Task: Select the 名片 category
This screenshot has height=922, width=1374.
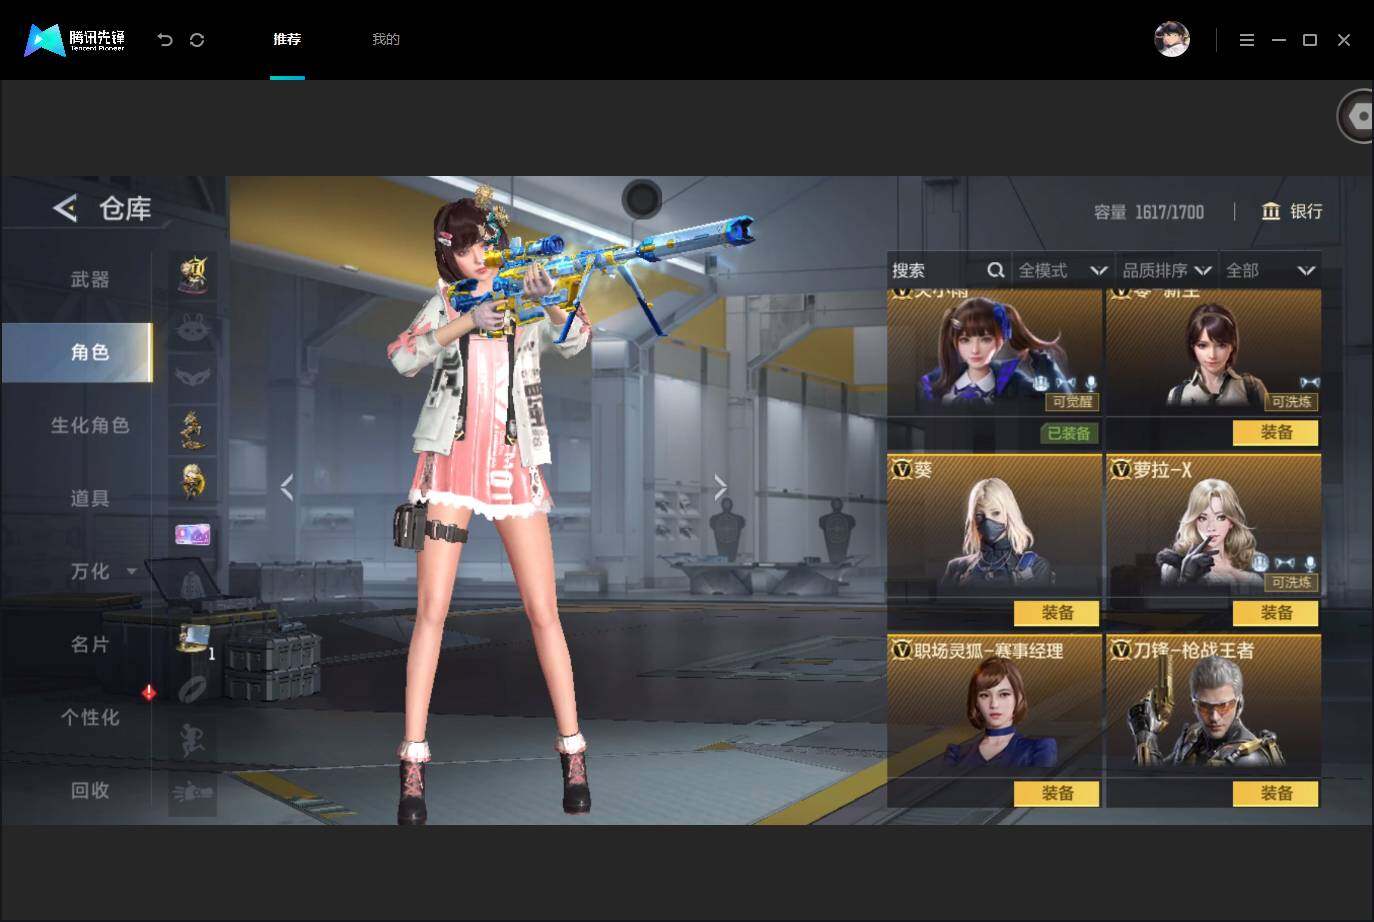Action: [x=90, y=644]
